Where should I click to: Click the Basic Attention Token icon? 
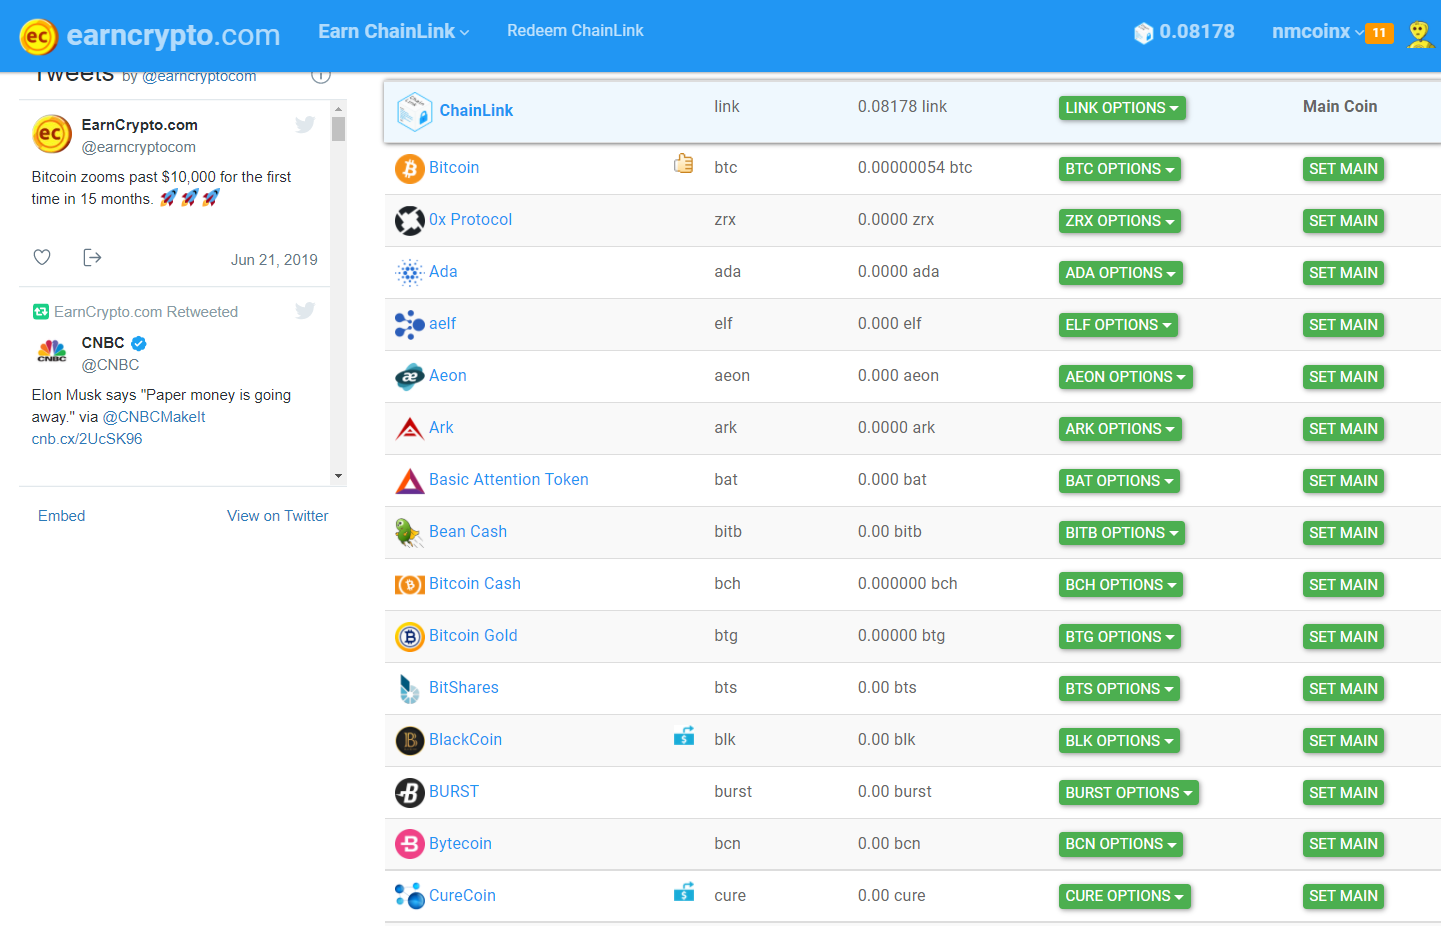point(409,481)
